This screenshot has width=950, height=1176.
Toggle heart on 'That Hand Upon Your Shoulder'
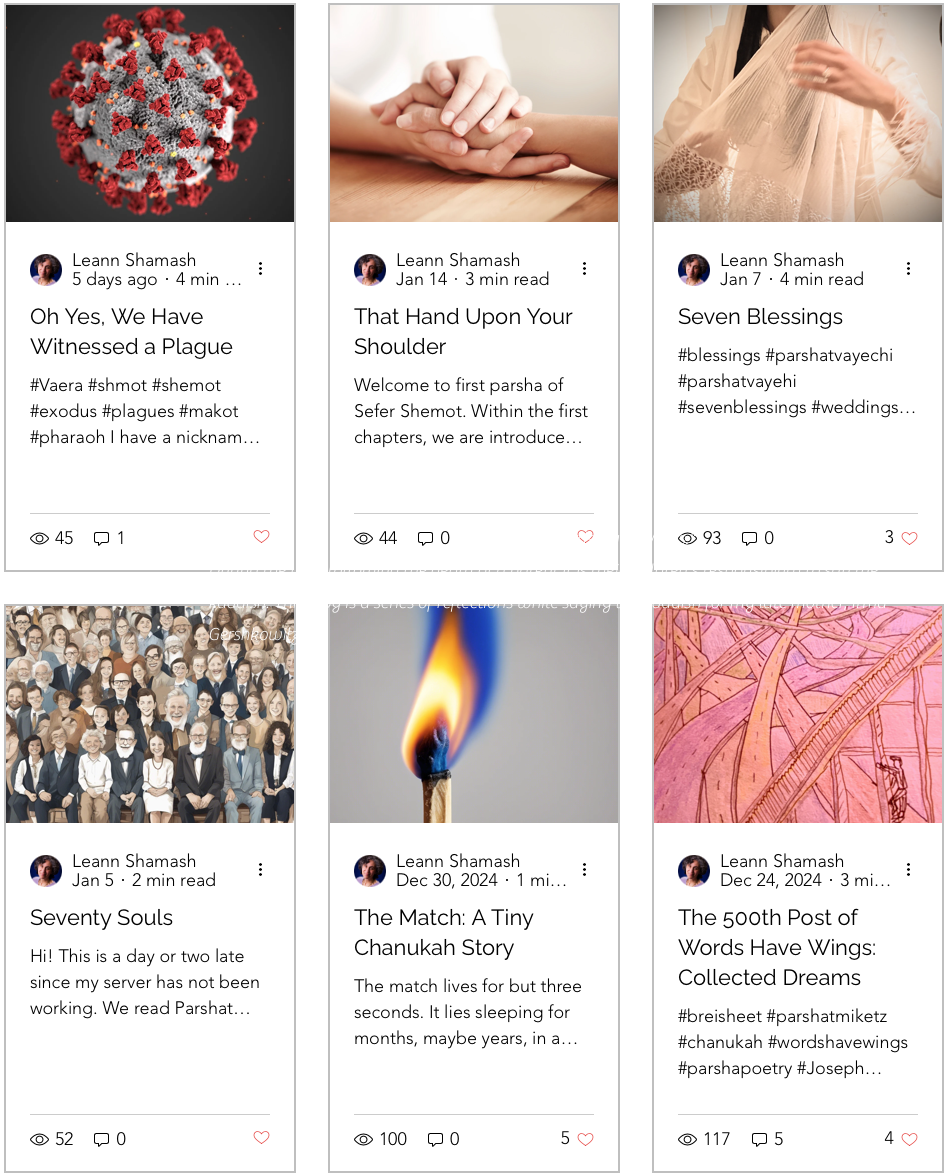585,536
